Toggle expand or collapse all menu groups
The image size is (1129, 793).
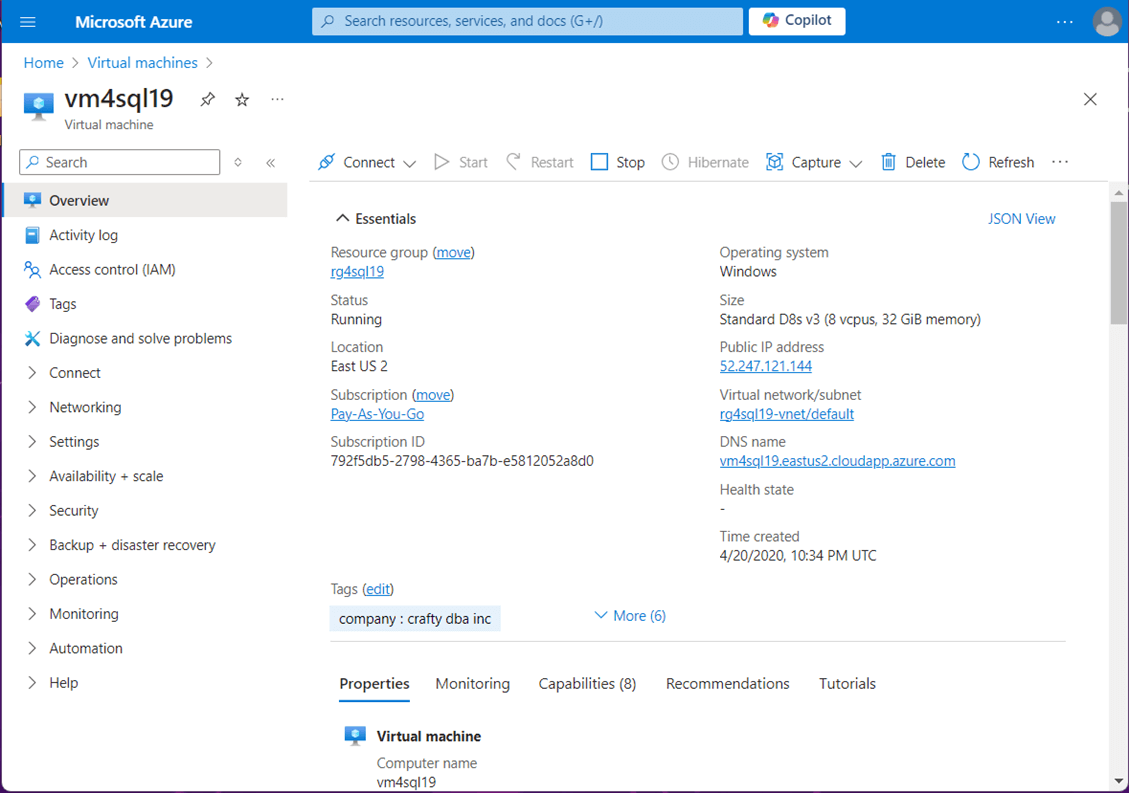pos(238,162)
